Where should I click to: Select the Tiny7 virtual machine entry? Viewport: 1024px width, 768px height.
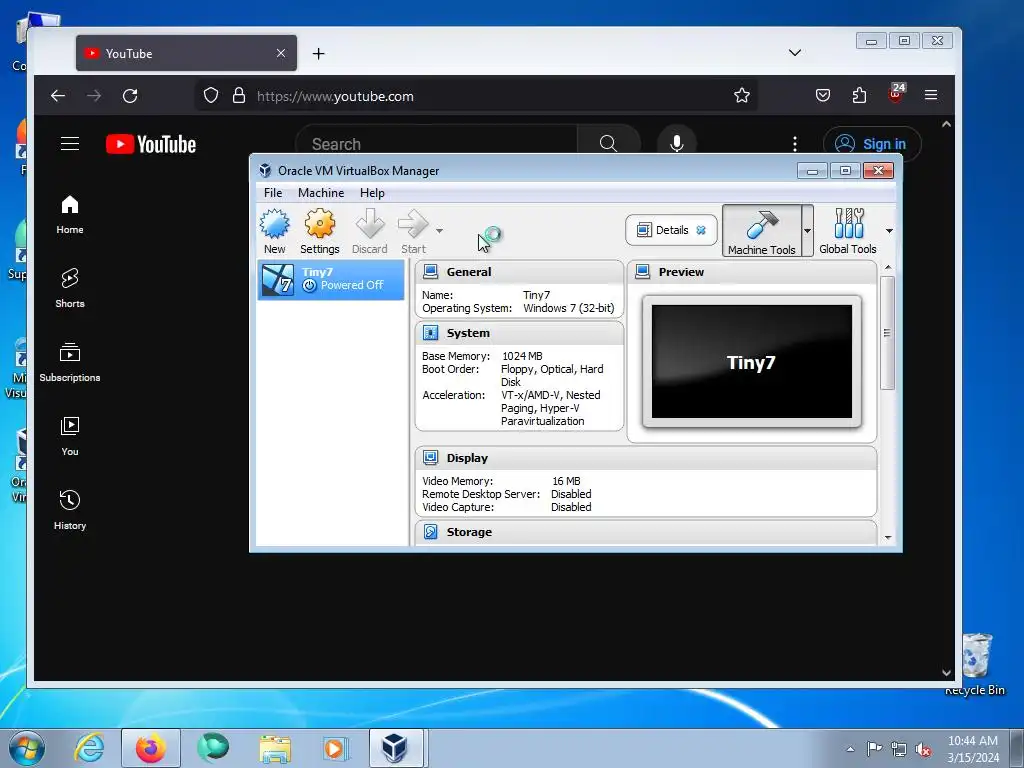331,280
